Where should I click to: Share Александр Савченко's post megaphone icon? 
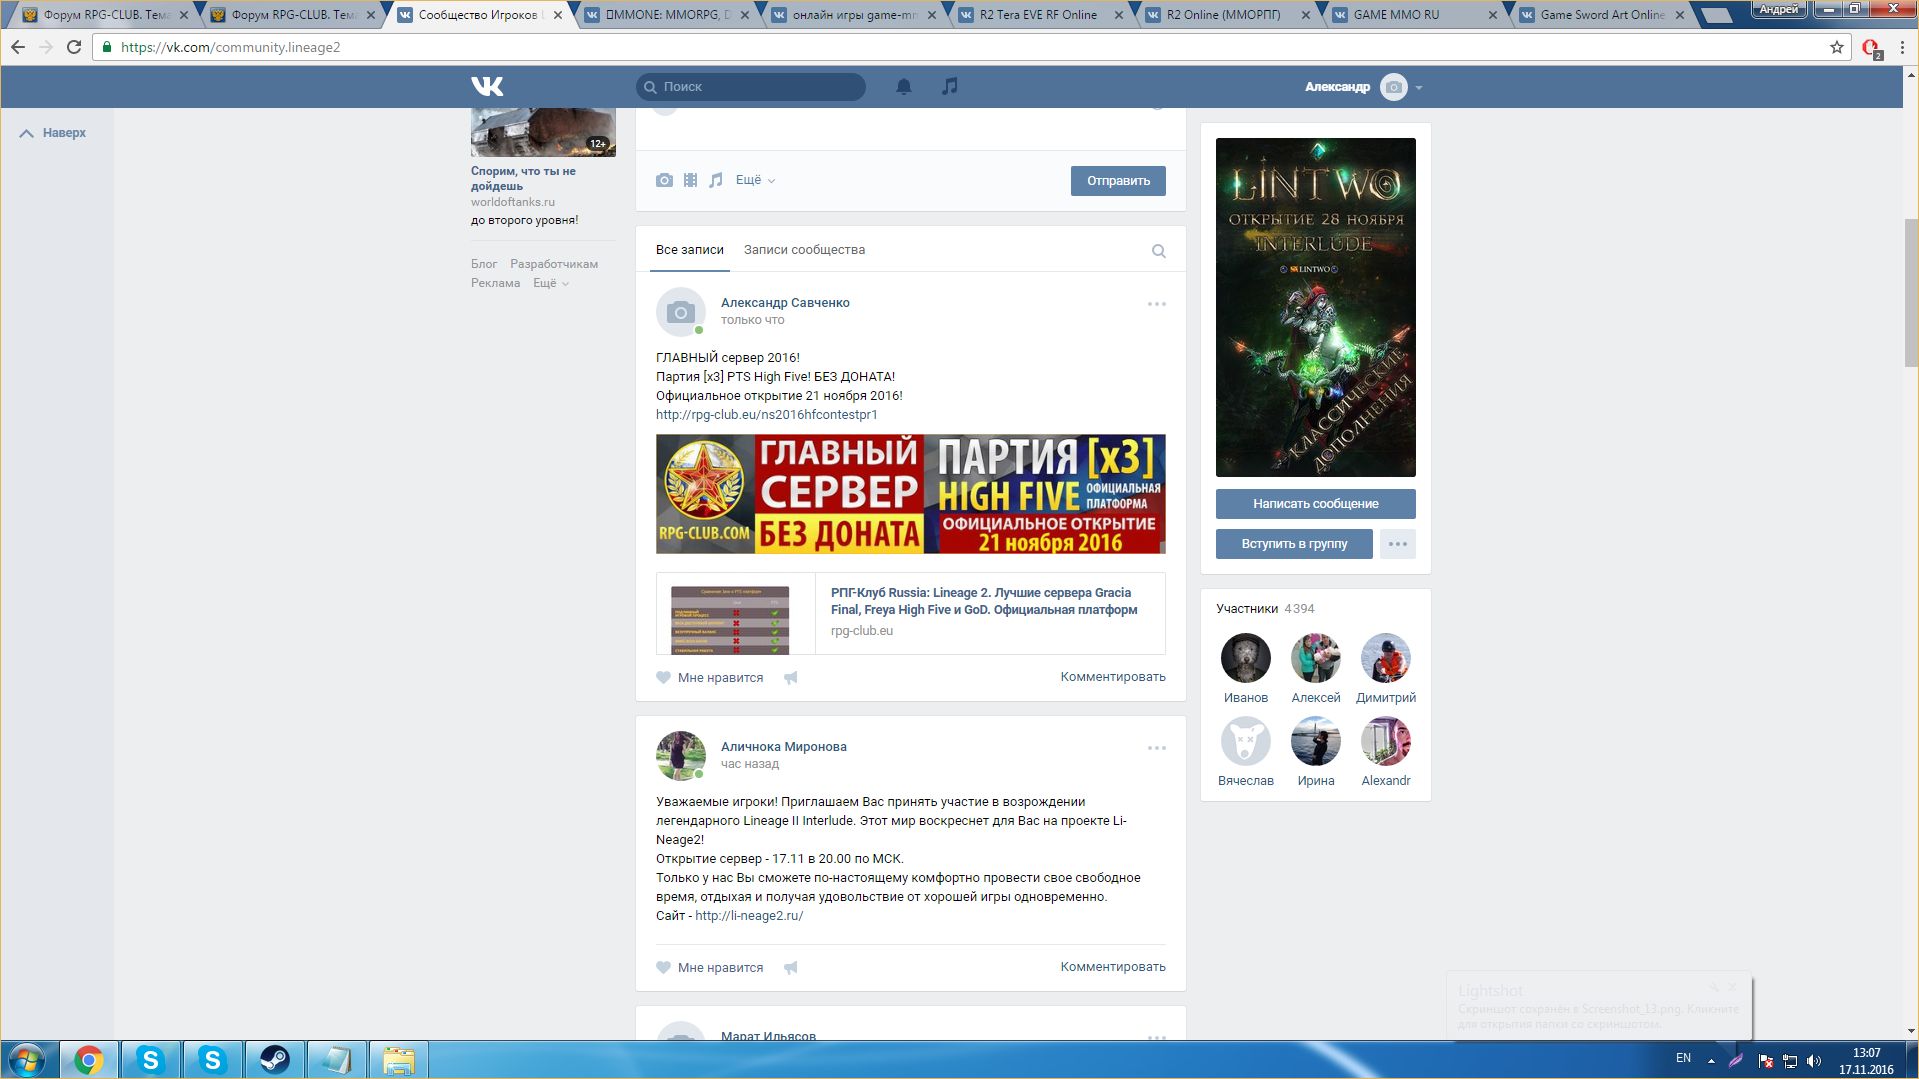[790, 677]
